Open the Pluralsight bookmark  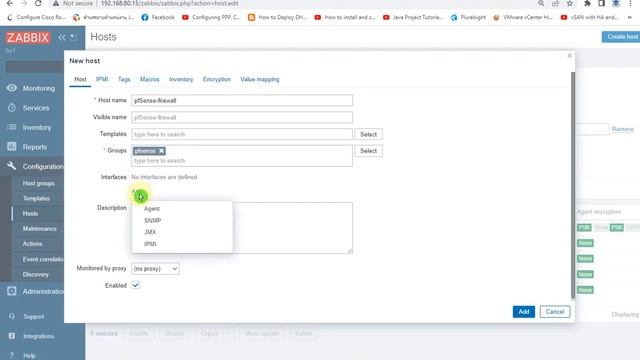pyautogui.click(x=468, y=18)
